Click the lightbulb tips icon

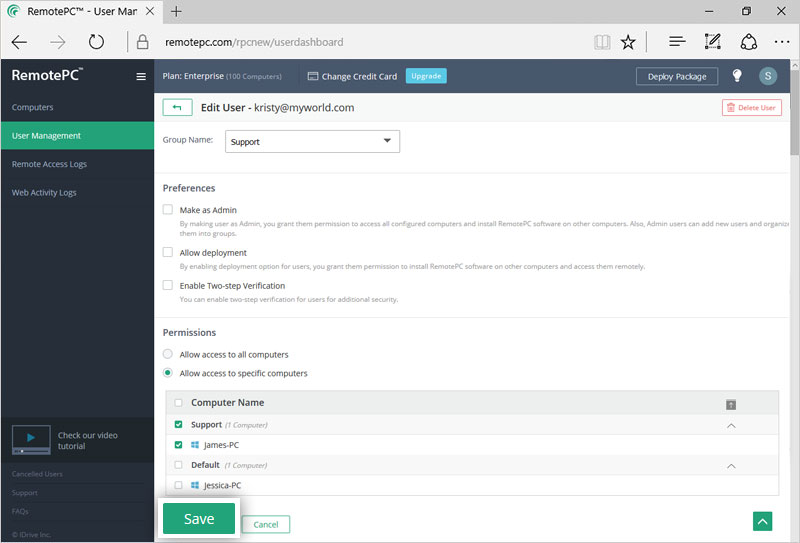(x=737, y=76)
